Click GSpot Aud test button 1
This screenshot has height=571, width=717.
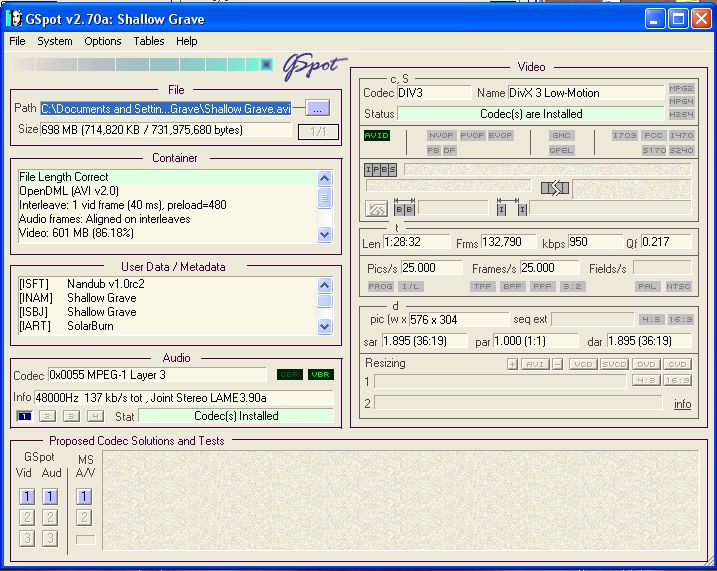point(50,496)
